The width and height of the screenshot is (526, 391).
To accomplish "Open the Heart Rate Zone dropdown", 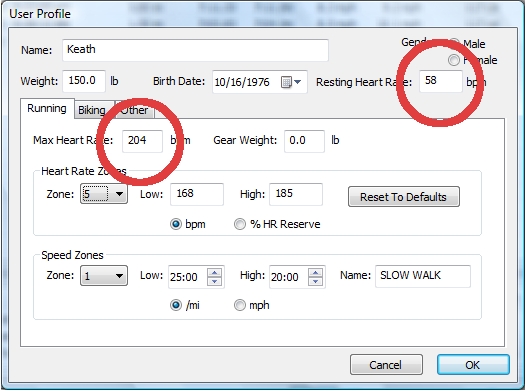I will pyautogui.click(x=104, y=194).
